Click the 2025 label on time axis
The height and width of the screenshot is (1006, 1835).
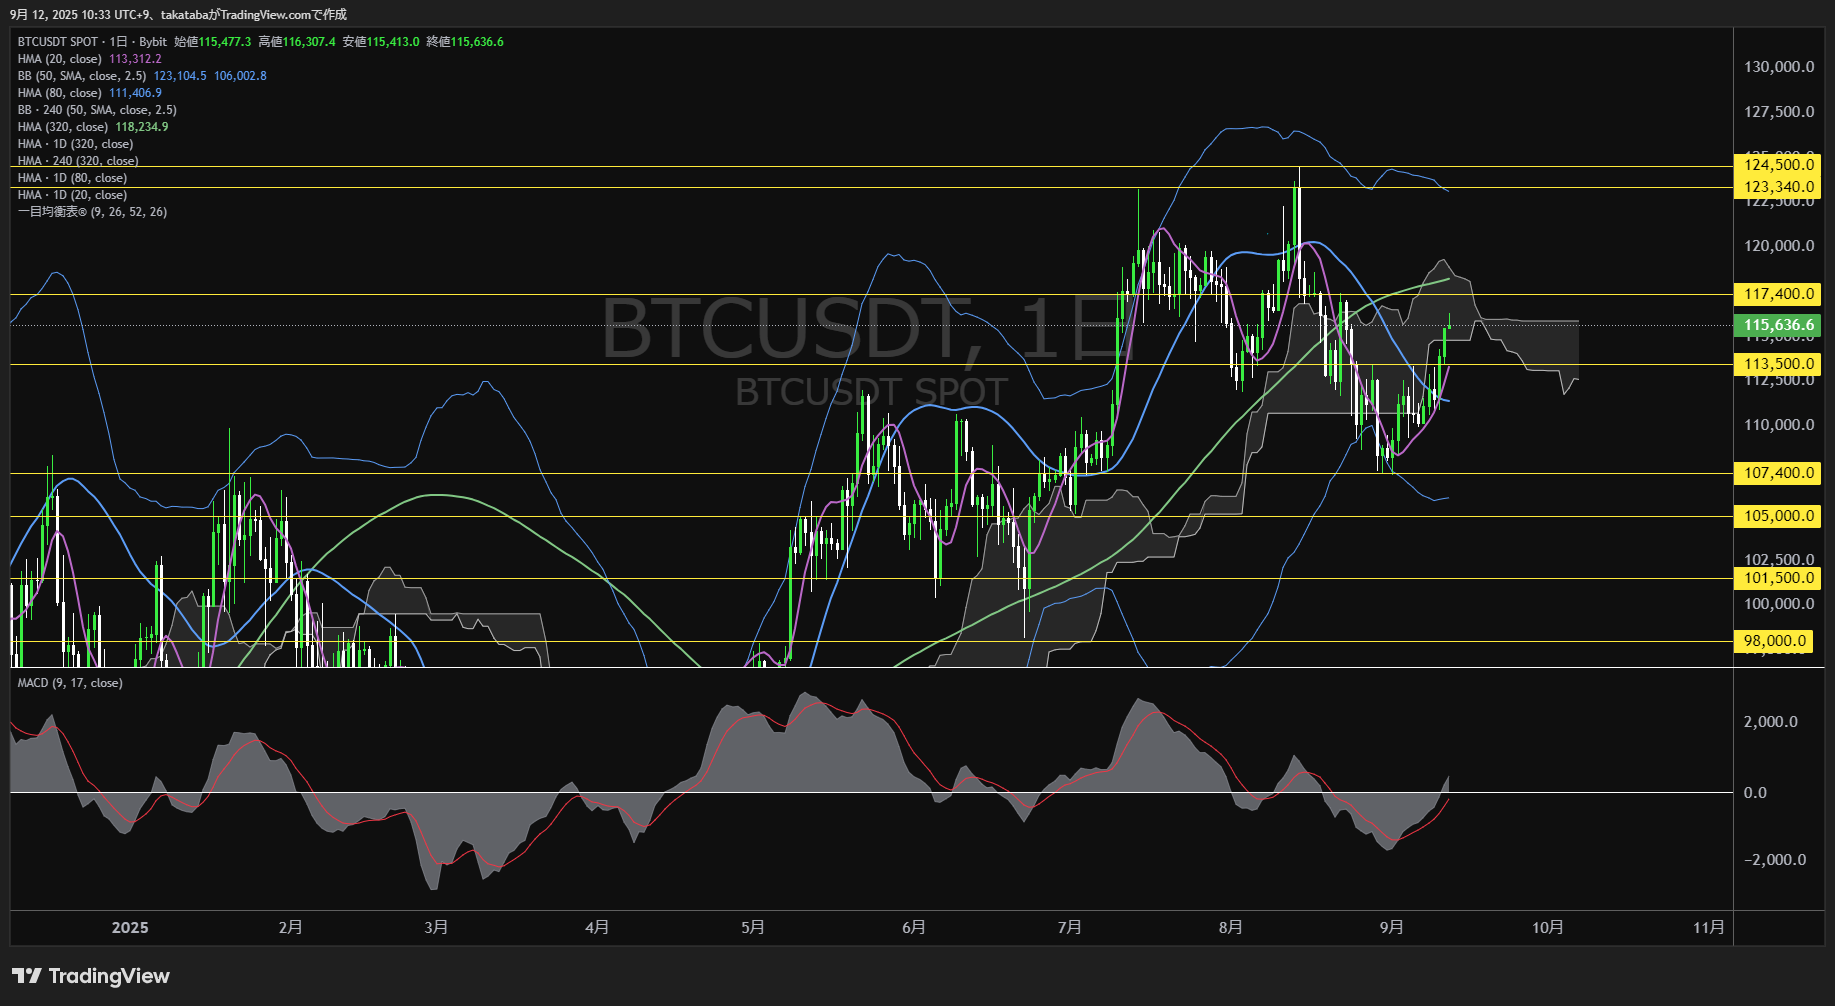click(130, 928)
